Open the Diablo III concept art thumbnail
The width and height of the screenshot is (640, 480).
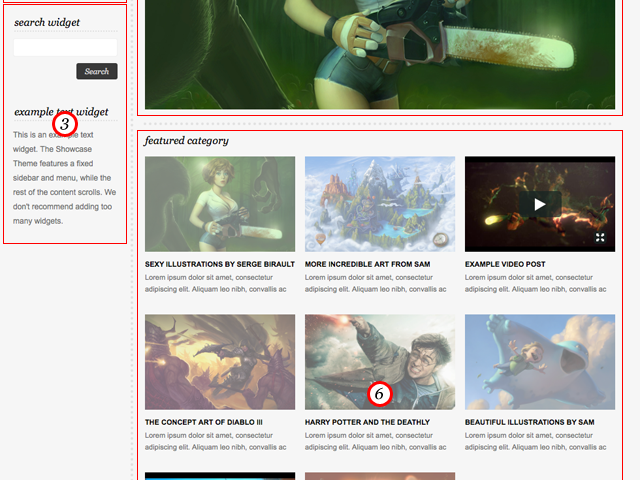[220, 362]
